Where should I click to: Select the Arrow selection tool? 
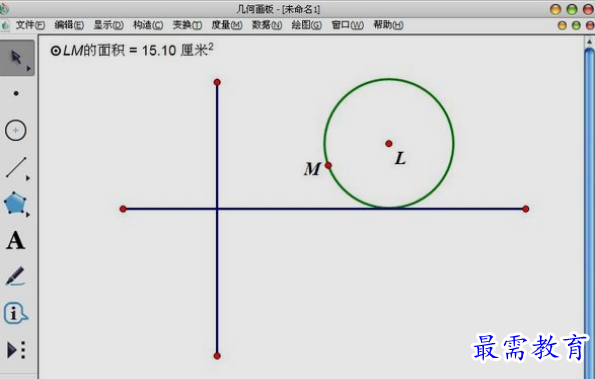click(16, 58)
